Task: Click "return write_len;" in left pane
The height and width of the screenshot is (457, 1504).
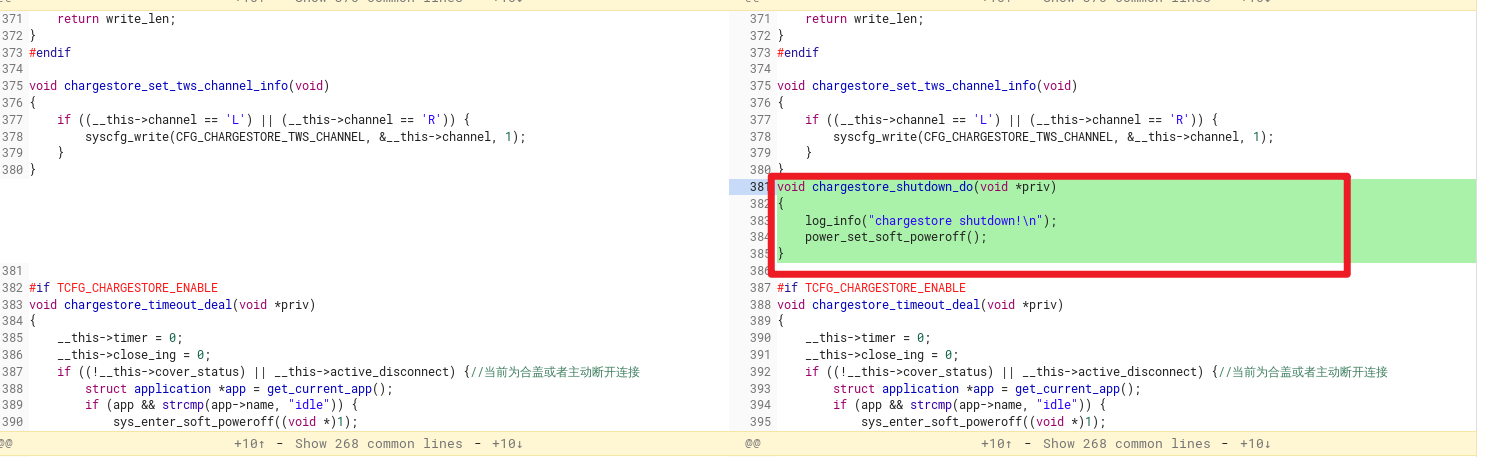Action: pos(116,19)
